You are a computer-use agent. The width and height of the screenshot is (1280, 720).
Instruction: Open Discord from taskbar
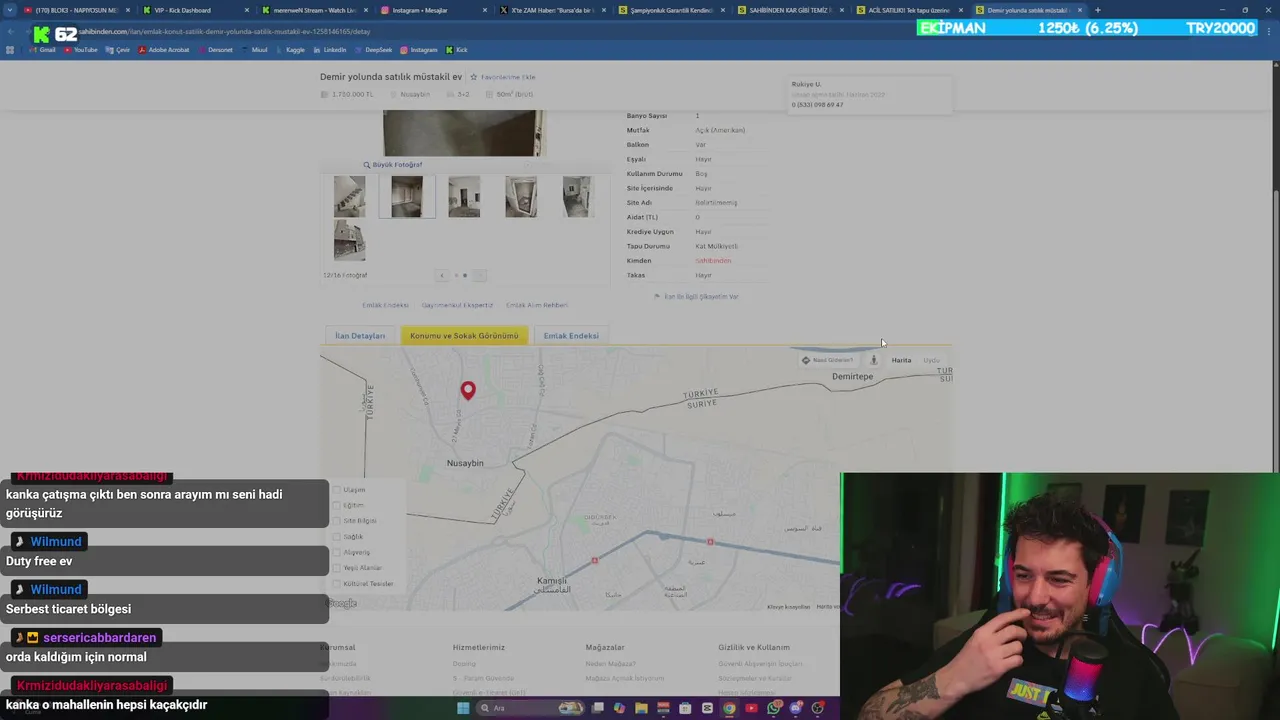coord(796,708)
